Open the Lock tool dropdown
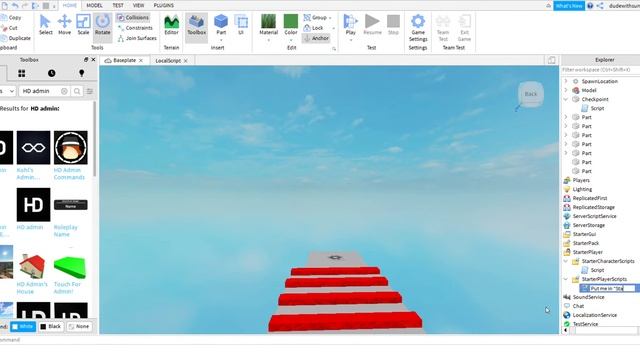This screenshot has width=640, height=360. (x=333, y=28)
